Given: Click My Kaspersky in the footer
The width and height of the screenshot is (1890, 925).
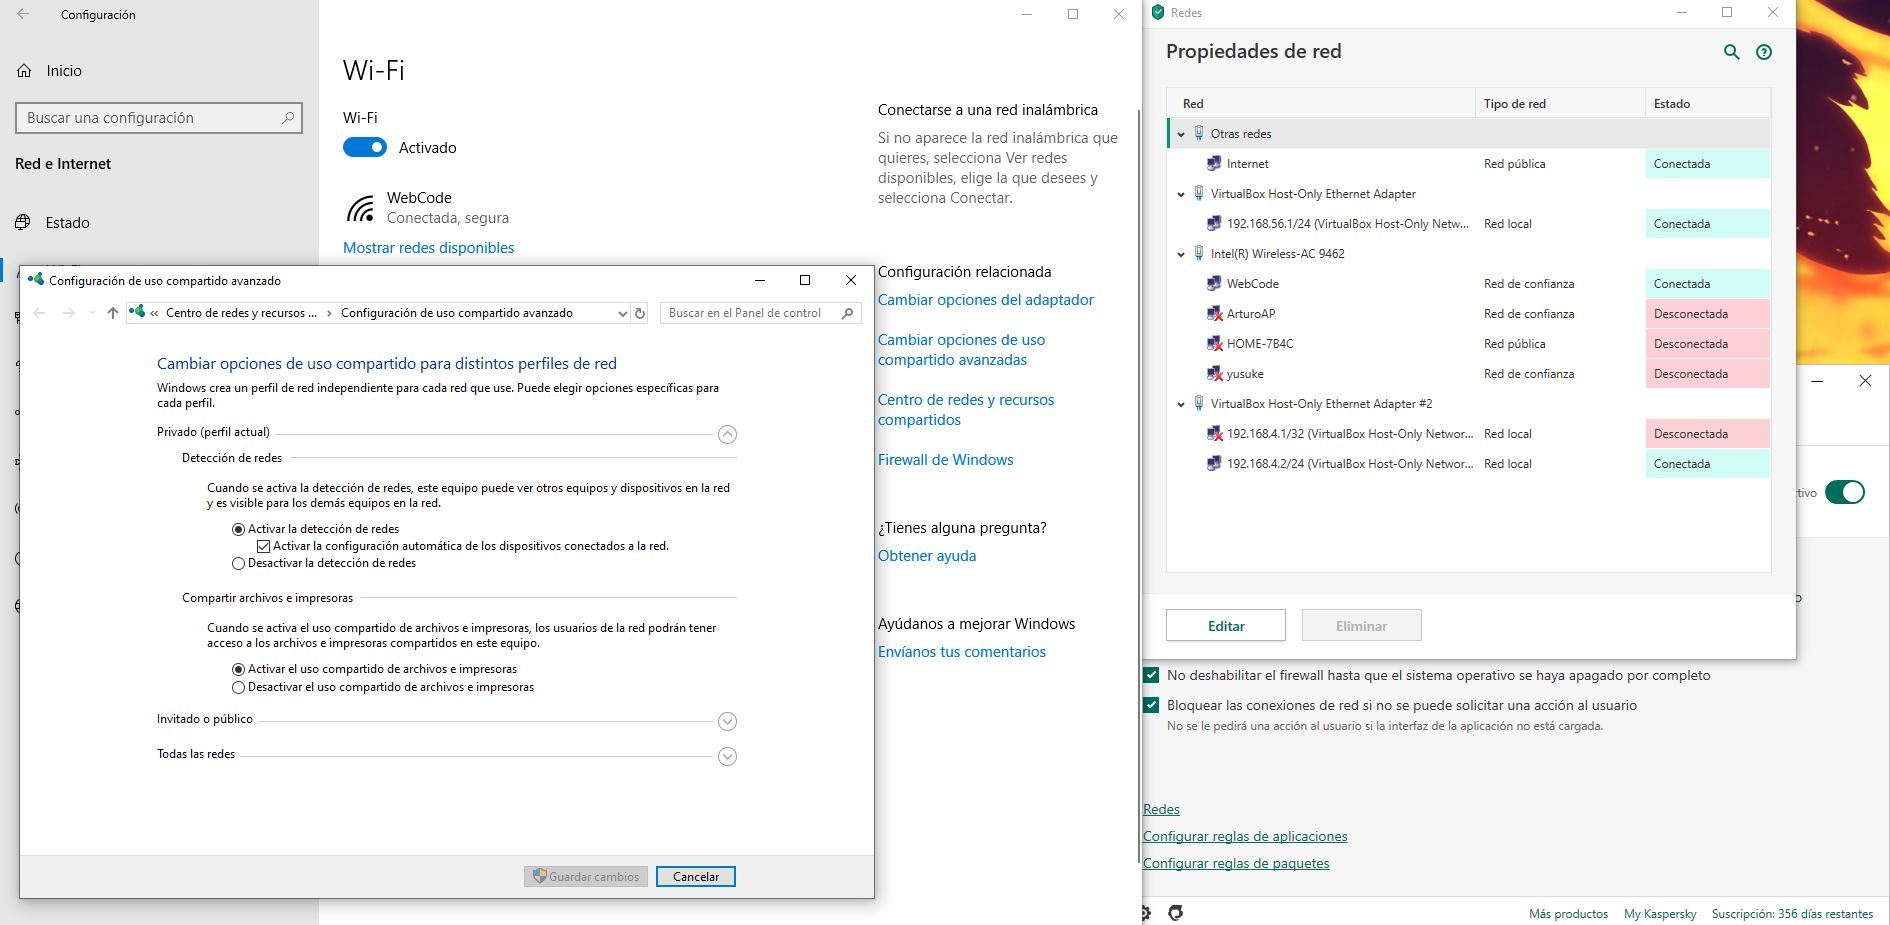Looking at the screenshot, I should [x=1660, y=914].
